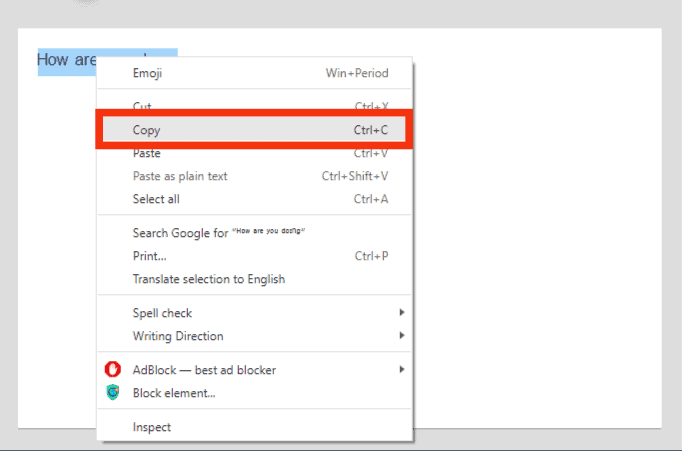Choose Copy from the context menu
The image size is (682, 451).
tap(147, 130)
